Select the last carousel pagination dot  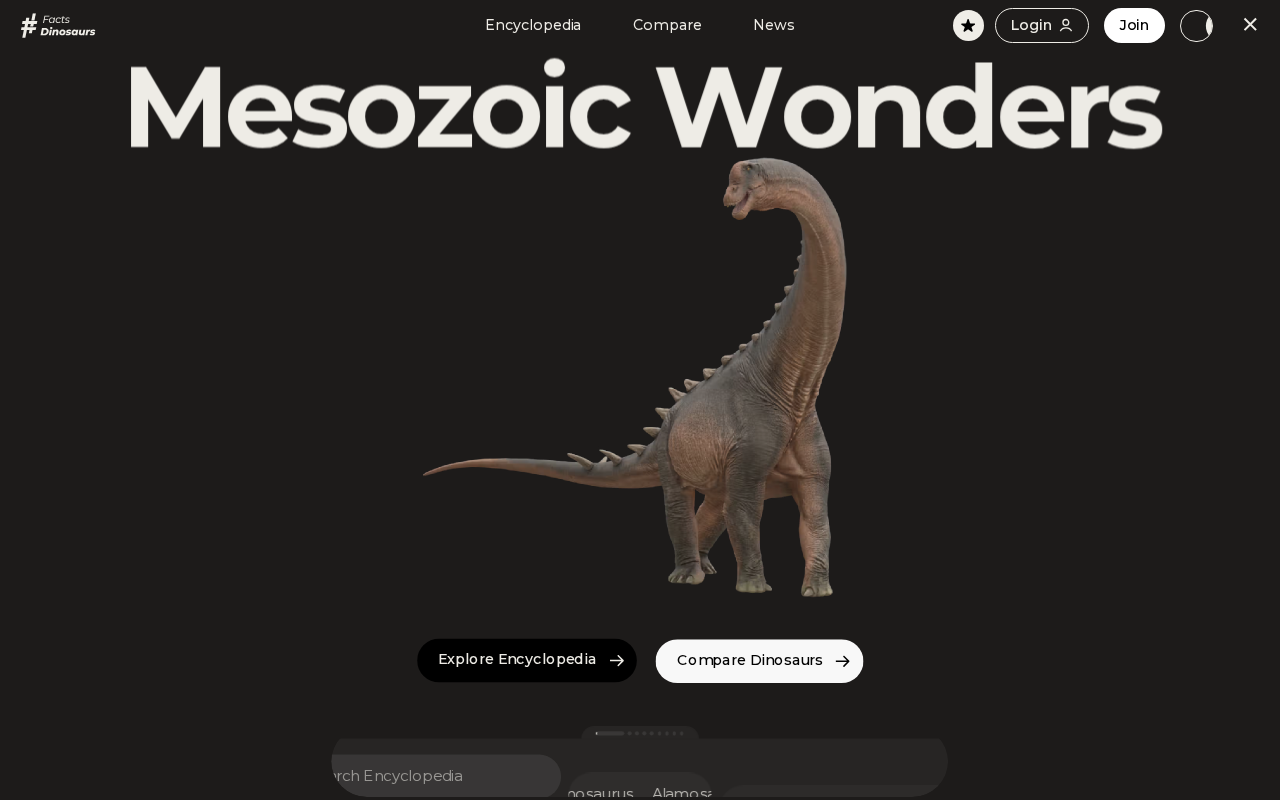(682, 733)
